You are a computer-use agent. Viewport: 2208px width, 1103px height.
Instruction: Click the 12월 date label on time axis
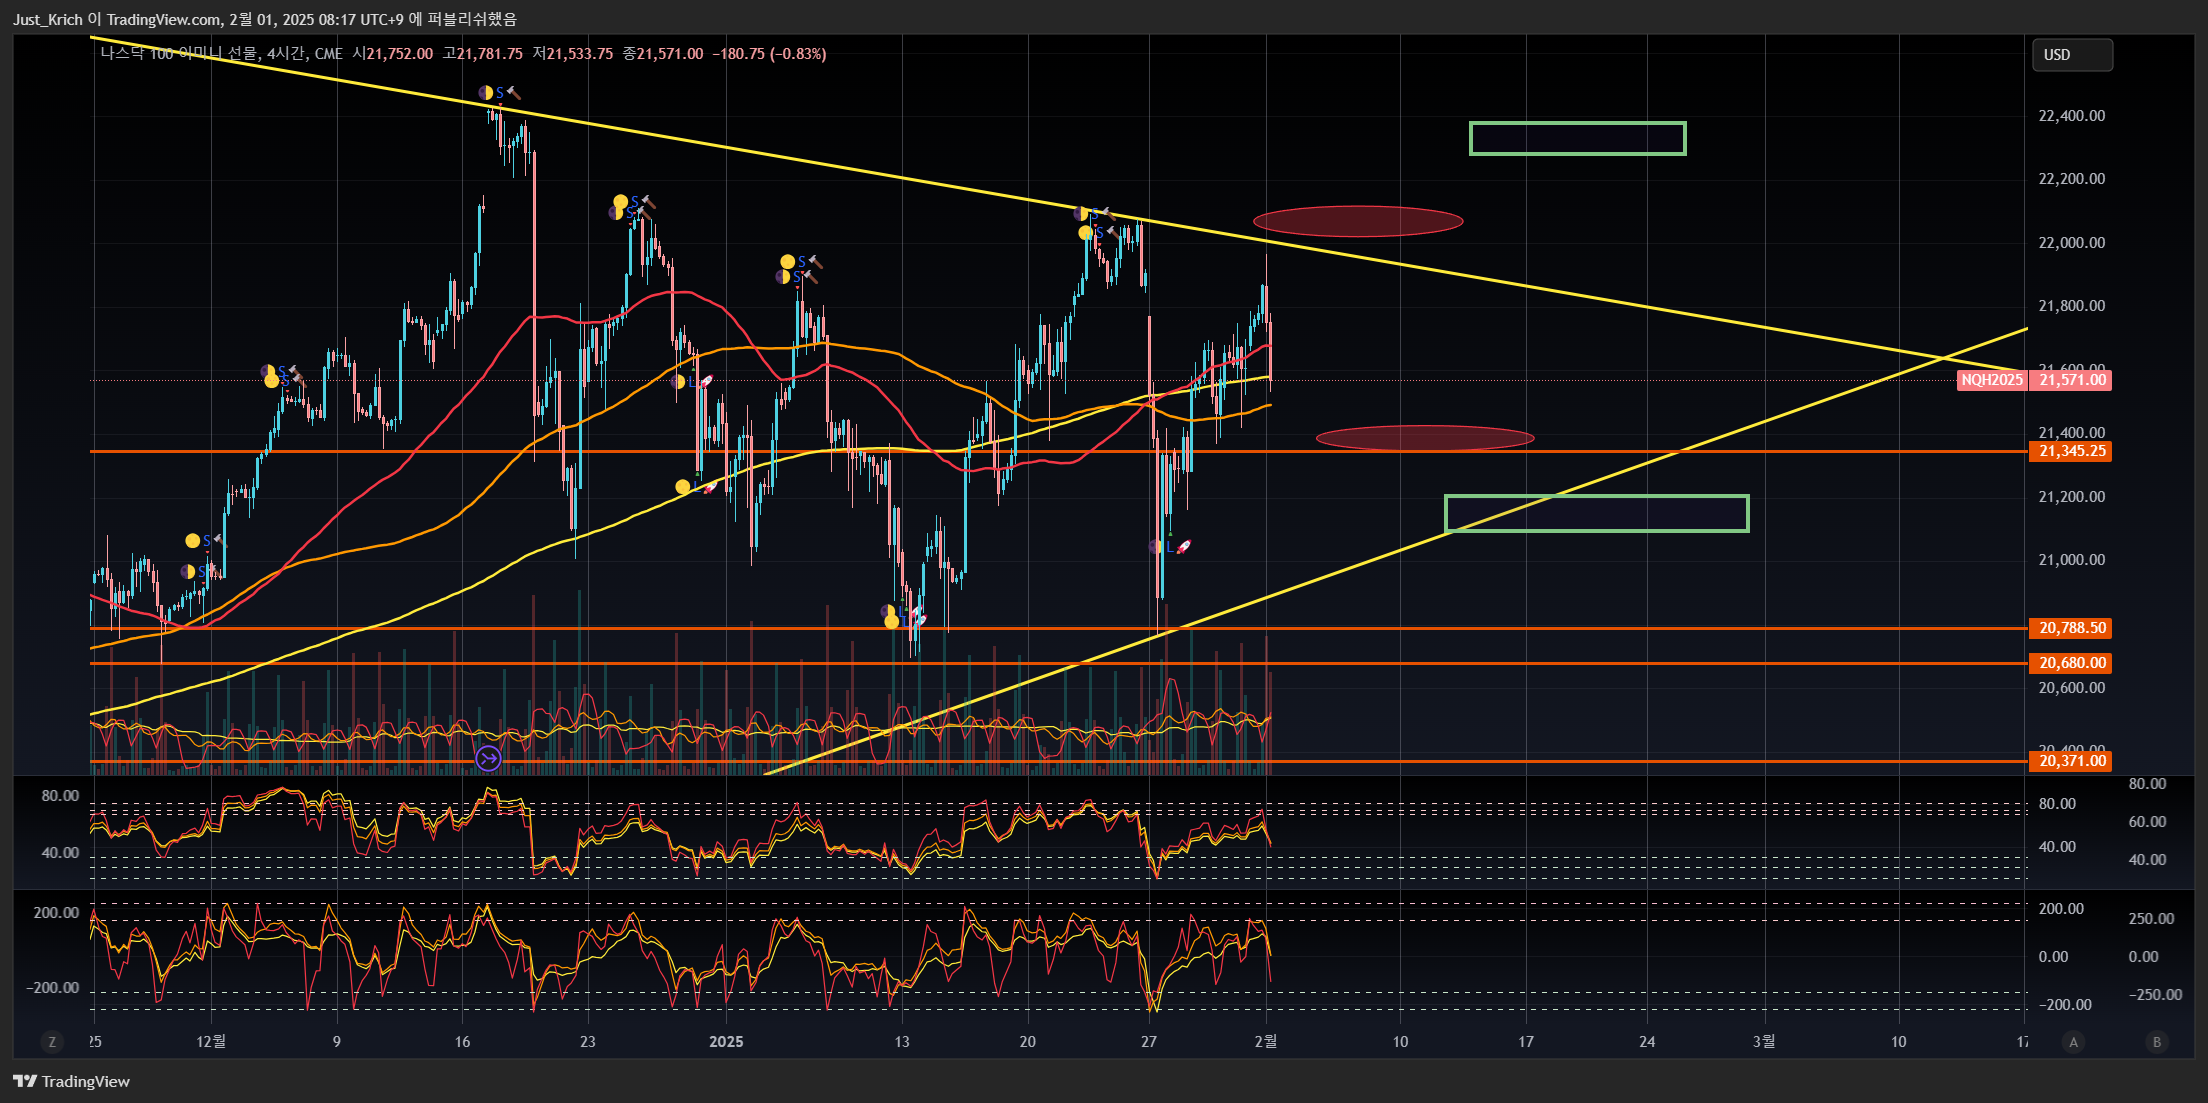(211, 1042)
